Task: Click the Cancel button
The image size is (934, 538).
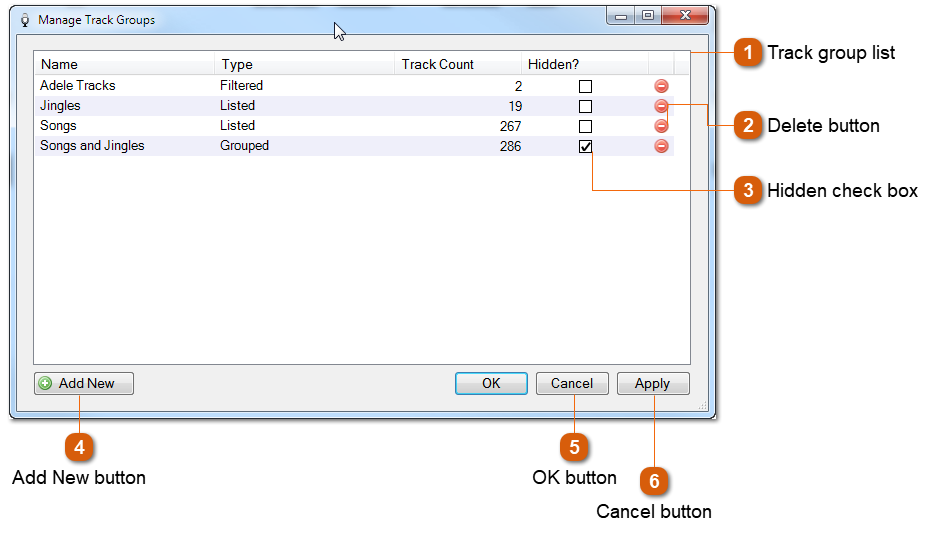Action: click(572, 384)
